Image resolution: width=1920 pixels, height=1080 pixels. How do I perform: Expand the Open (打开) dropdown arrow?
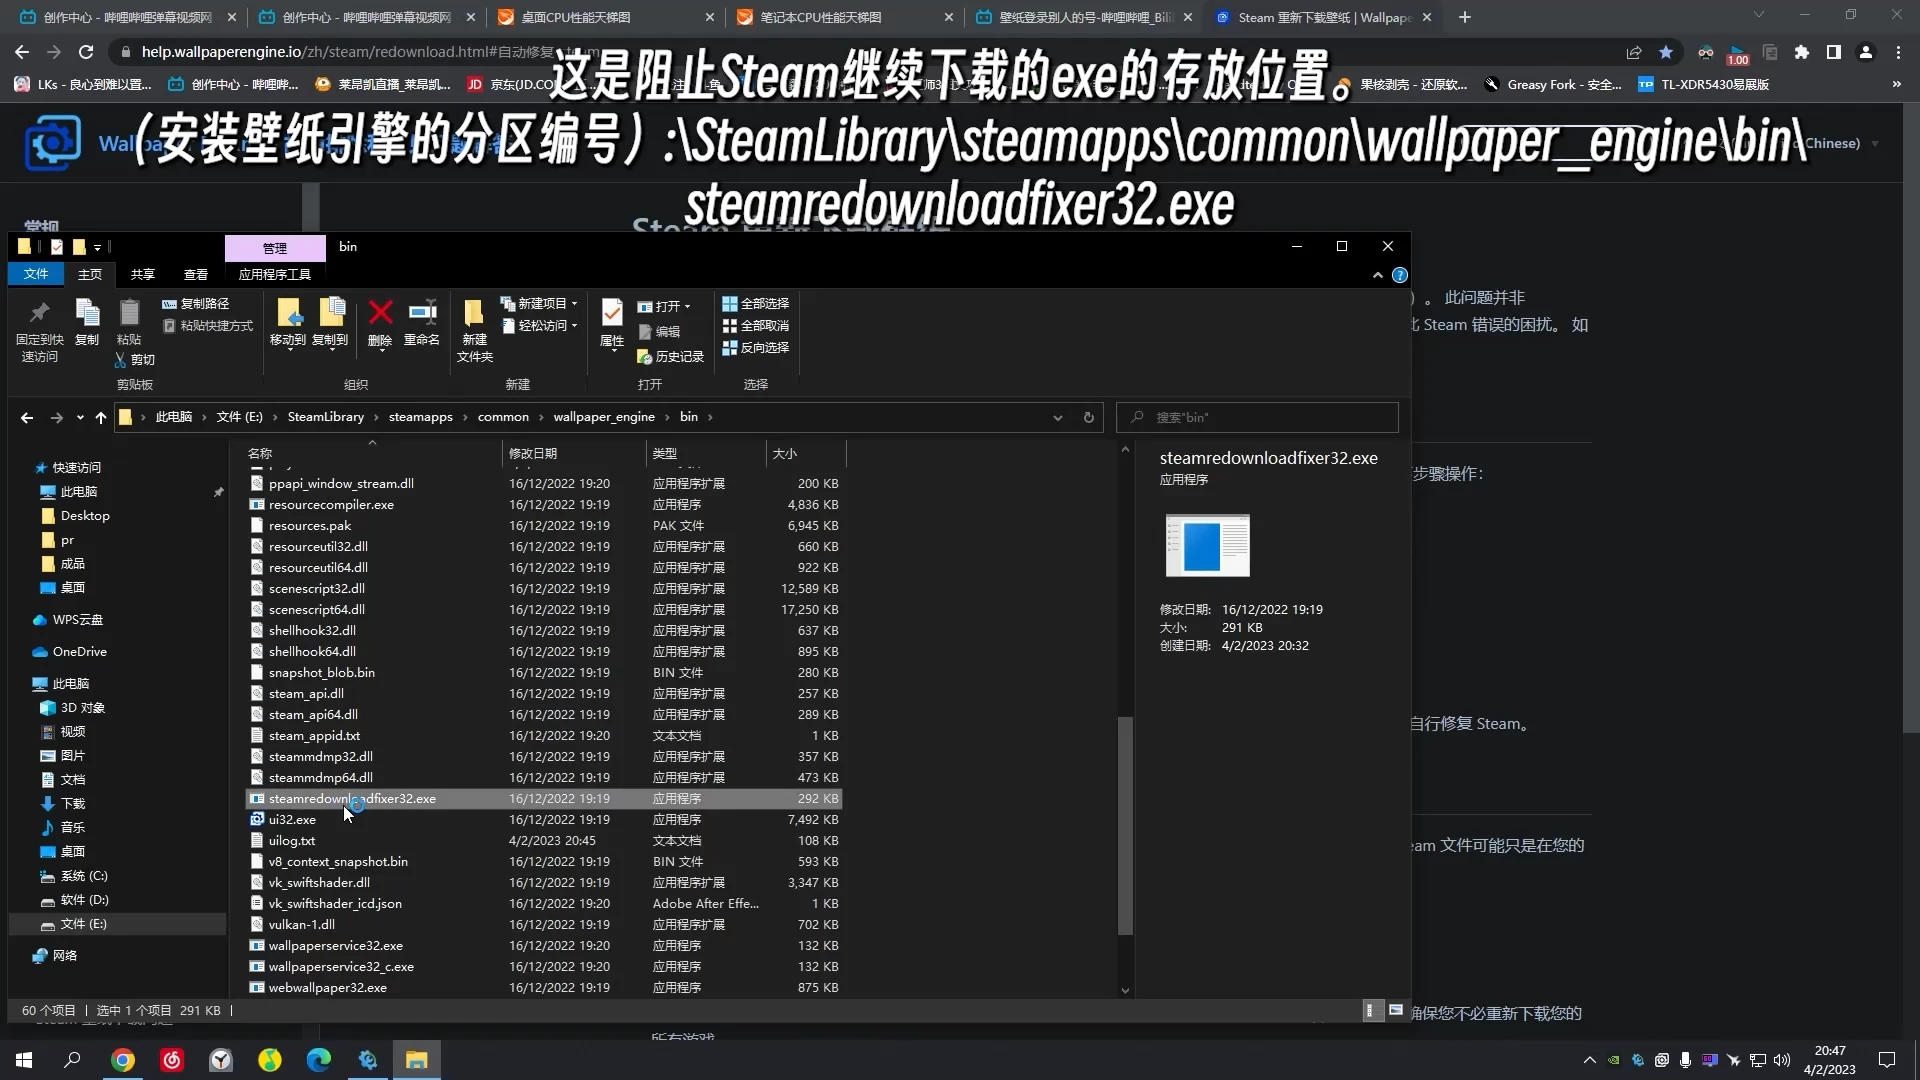687,307
